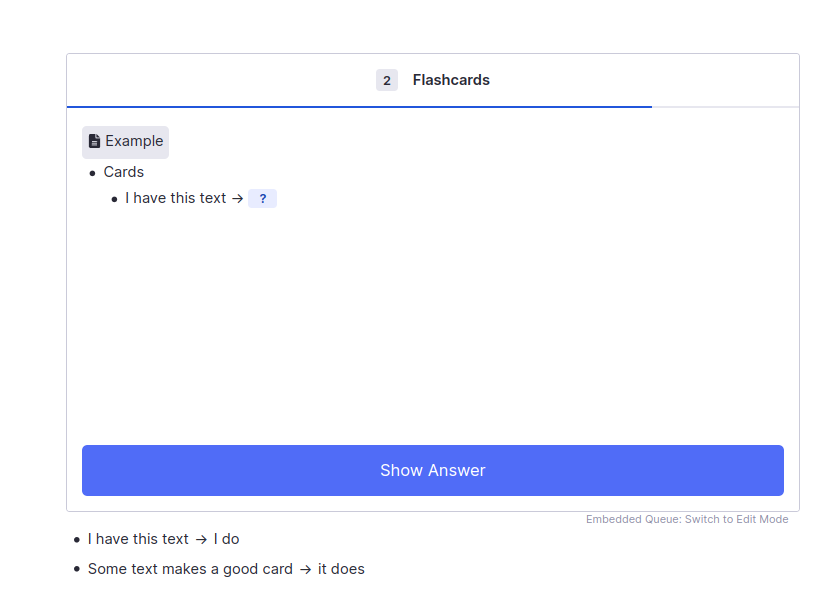Screen dimensions: 831x596
Task: Click the arrow before the question mark badge
Action: click(238, 199)
